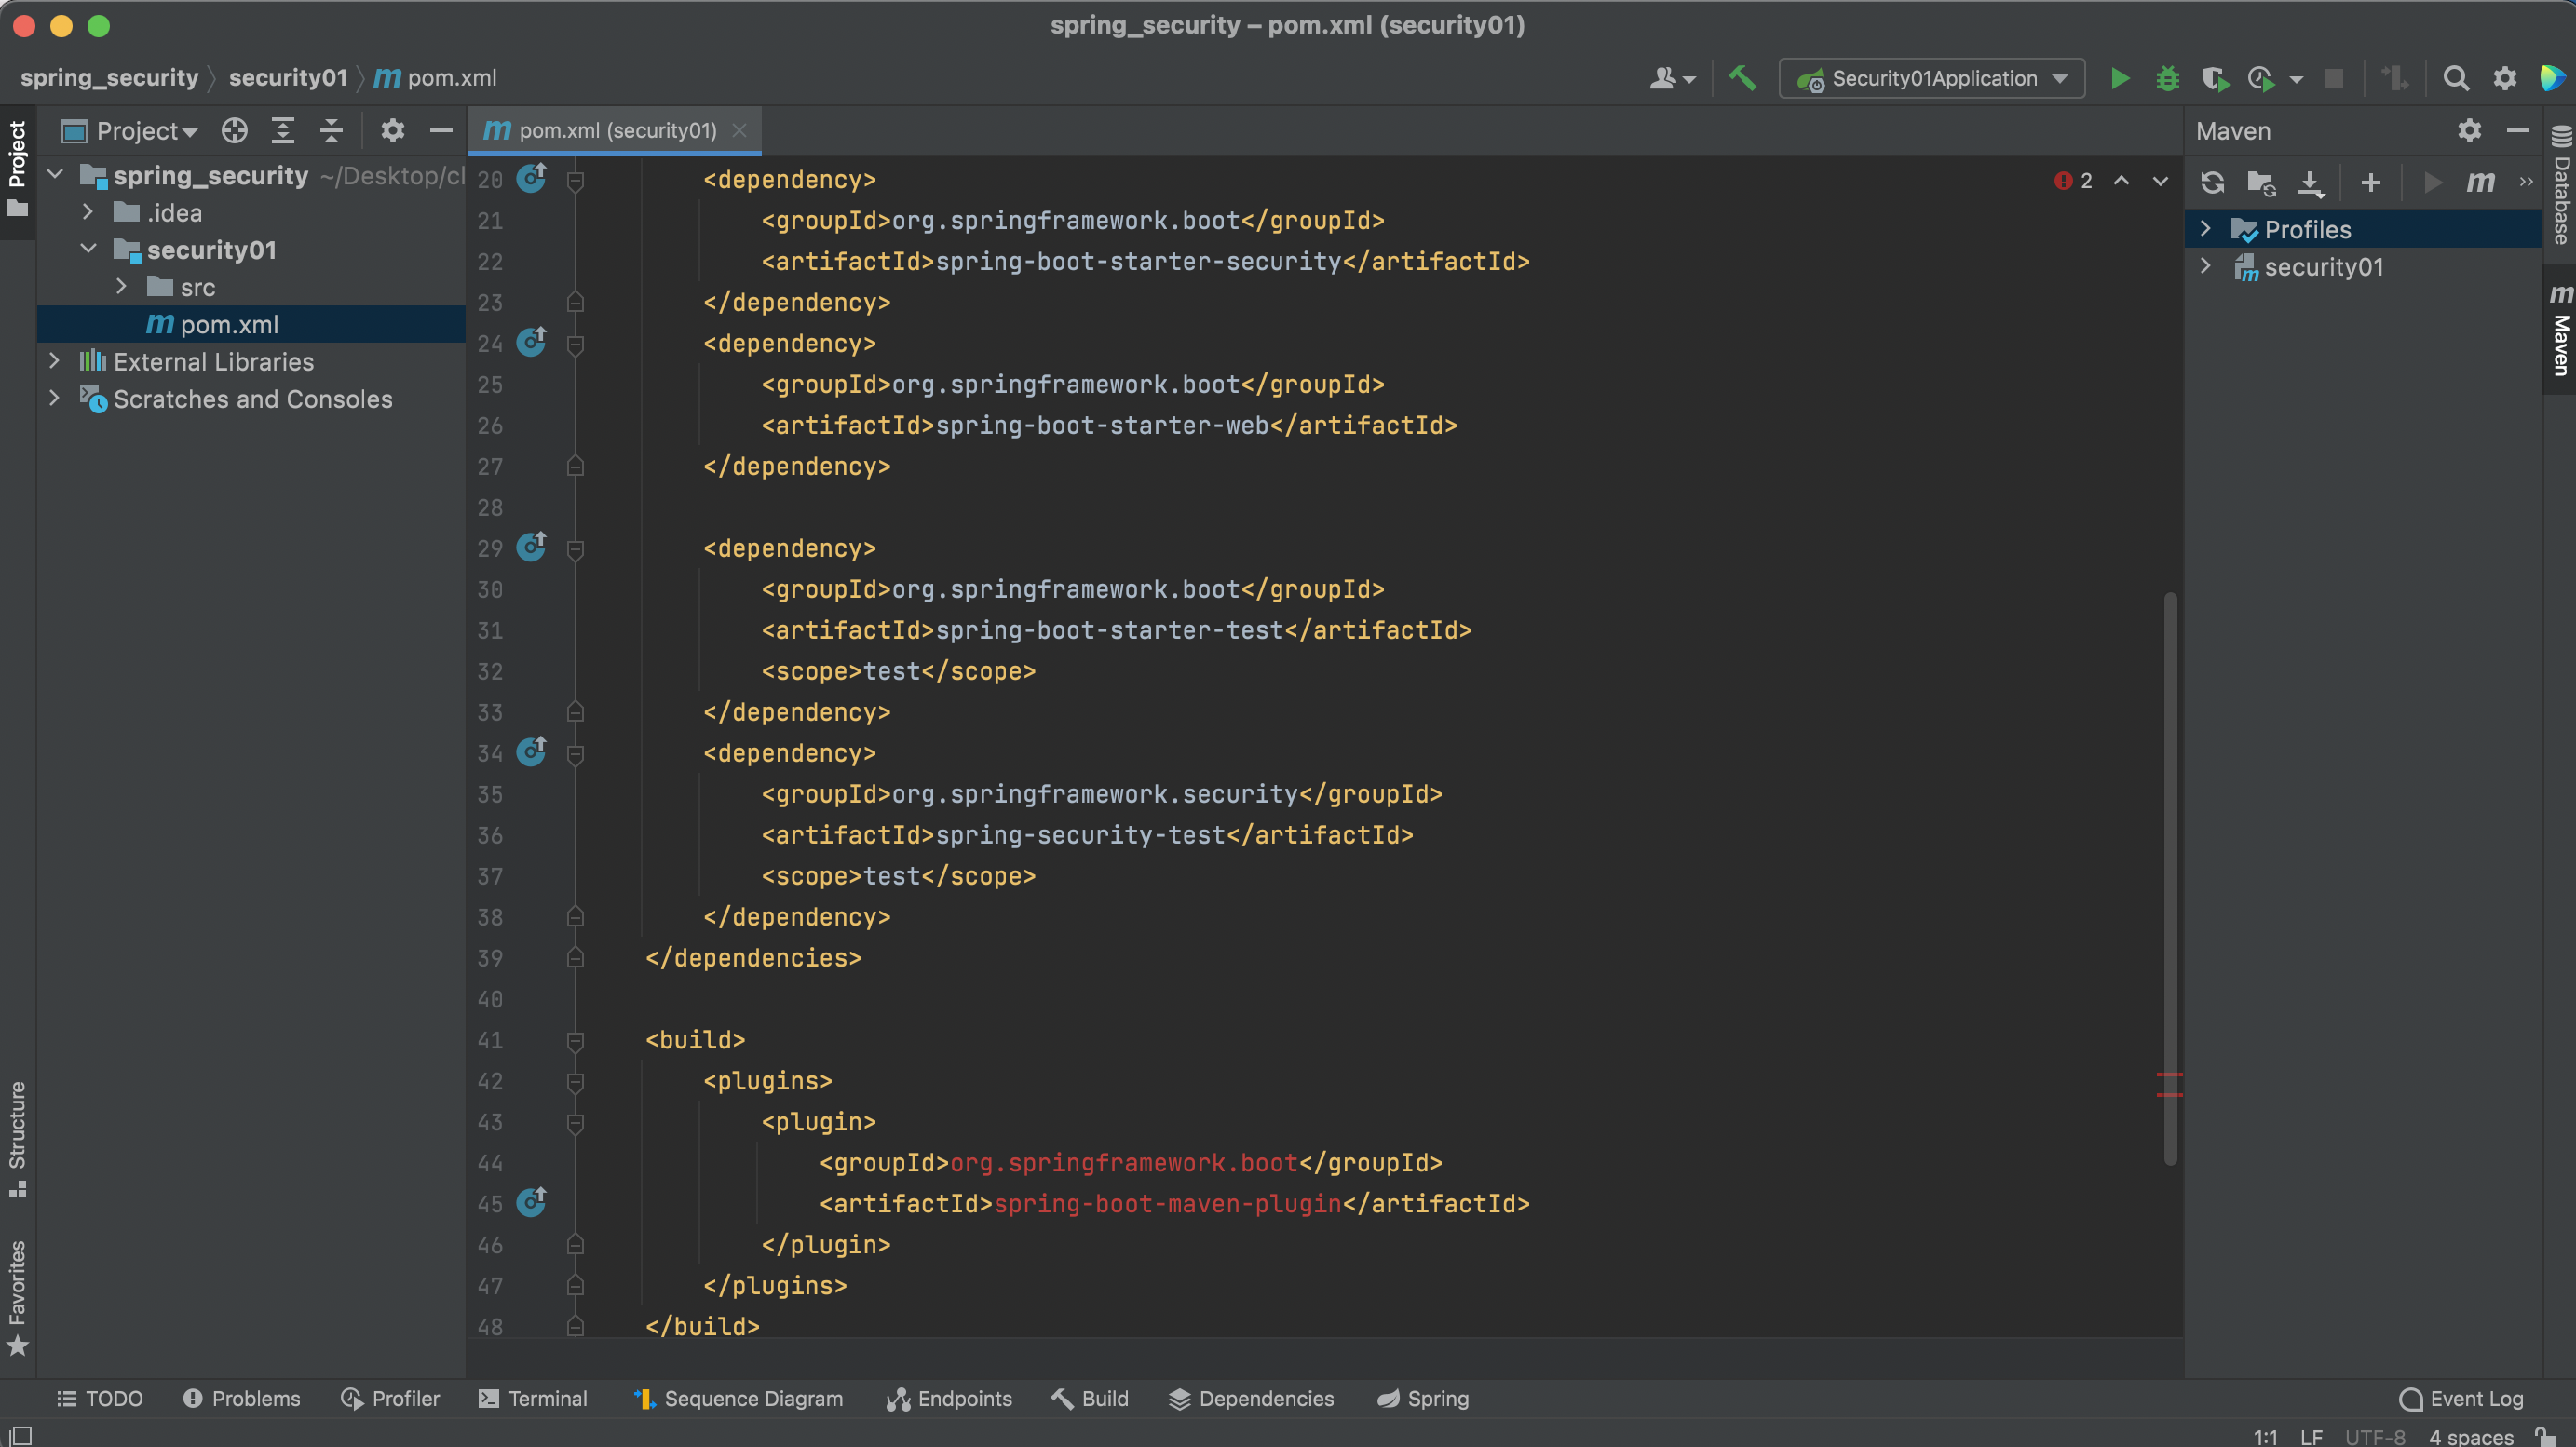The width and height of the screenshot is (2576, 1447).
Task: Click the Build project hammer icon
Action: coord(1742,78)
